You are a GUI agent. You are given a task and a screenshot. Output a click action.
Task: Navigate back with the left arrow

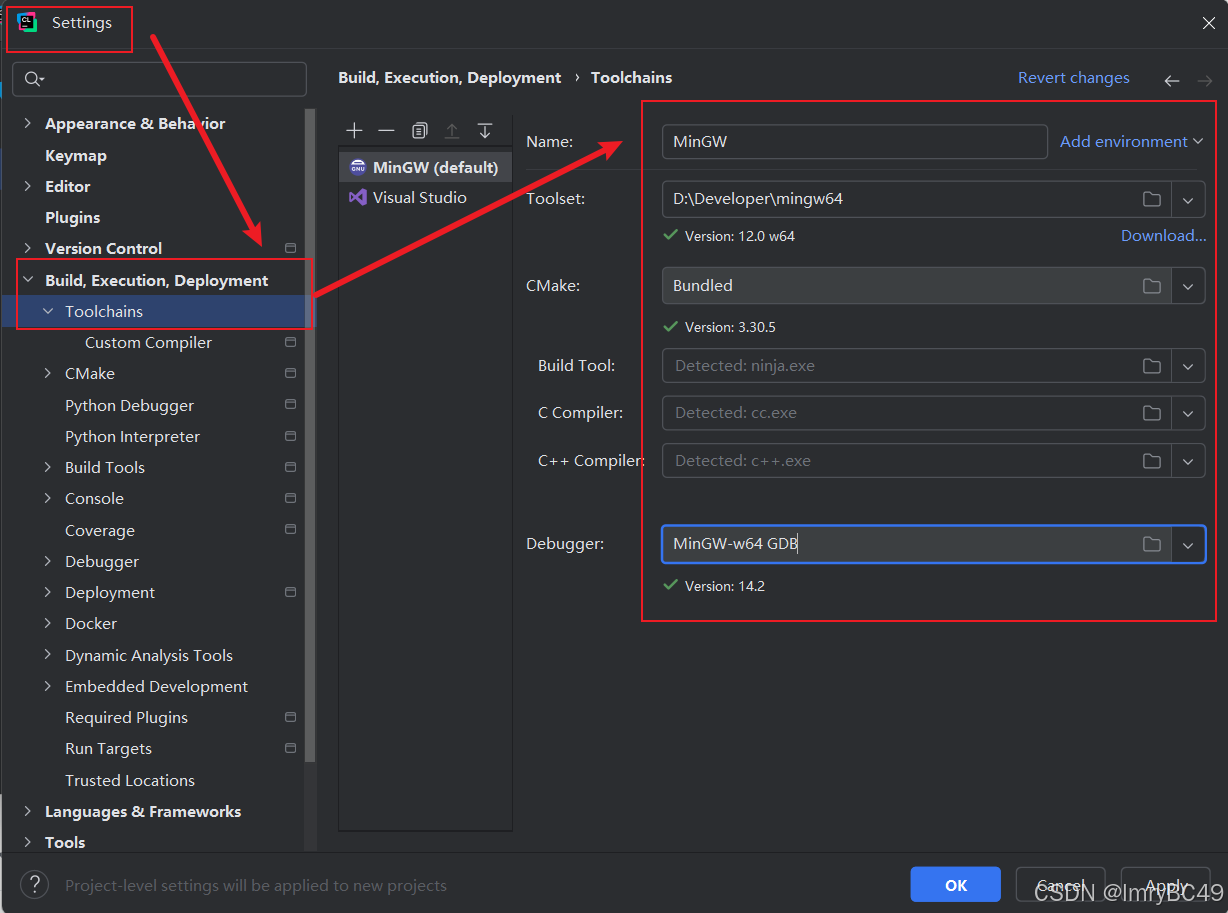click(1172, 80)
